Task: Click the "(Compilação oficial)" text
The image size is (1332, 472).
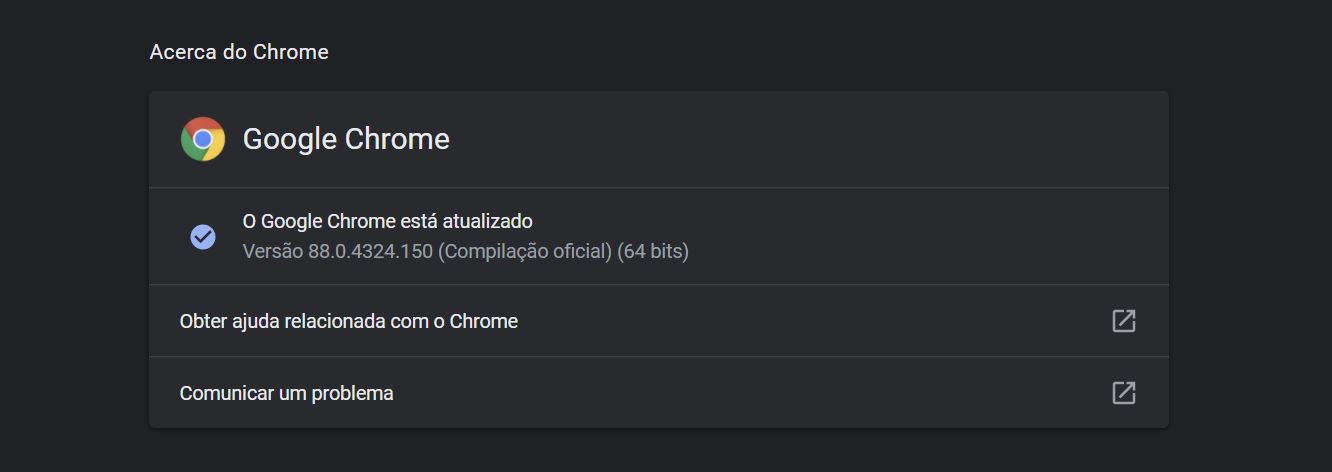Action: 525,251
